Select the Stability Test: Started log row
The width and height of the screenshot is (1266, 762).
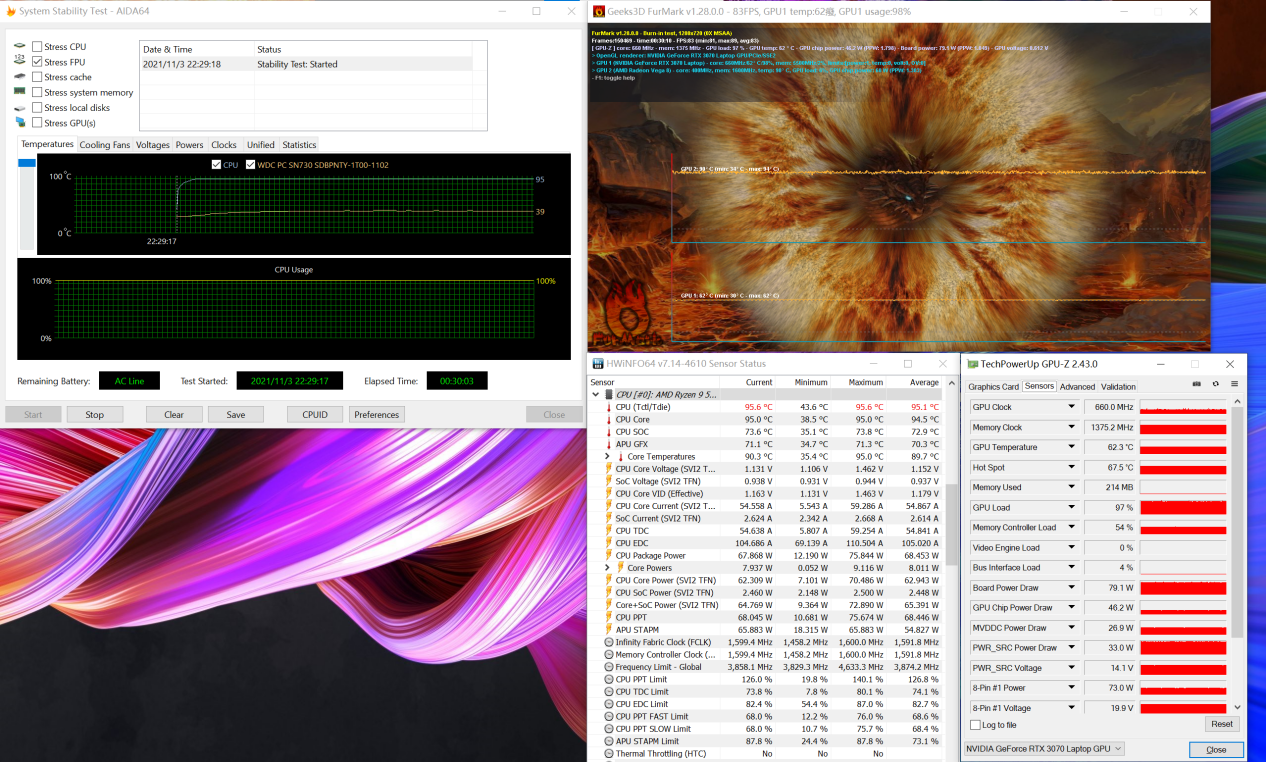(313, 64)
